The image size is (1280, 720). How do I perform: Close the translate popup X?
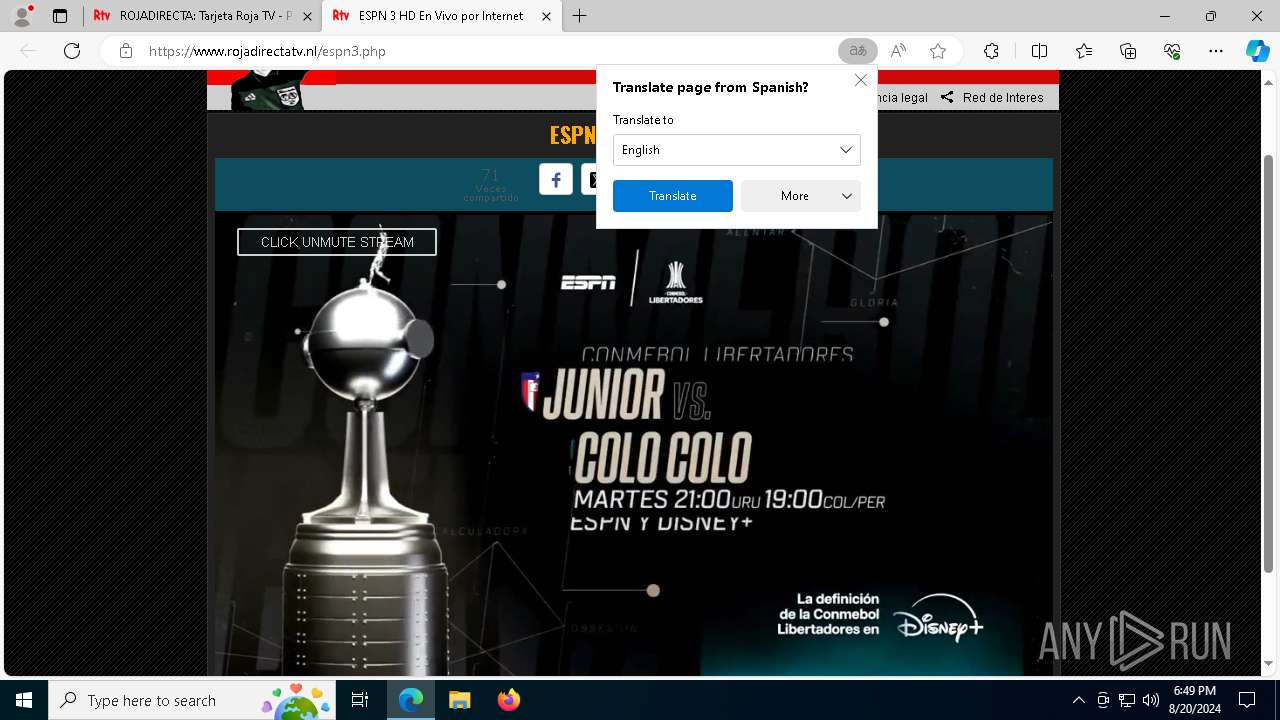point(860,80)
